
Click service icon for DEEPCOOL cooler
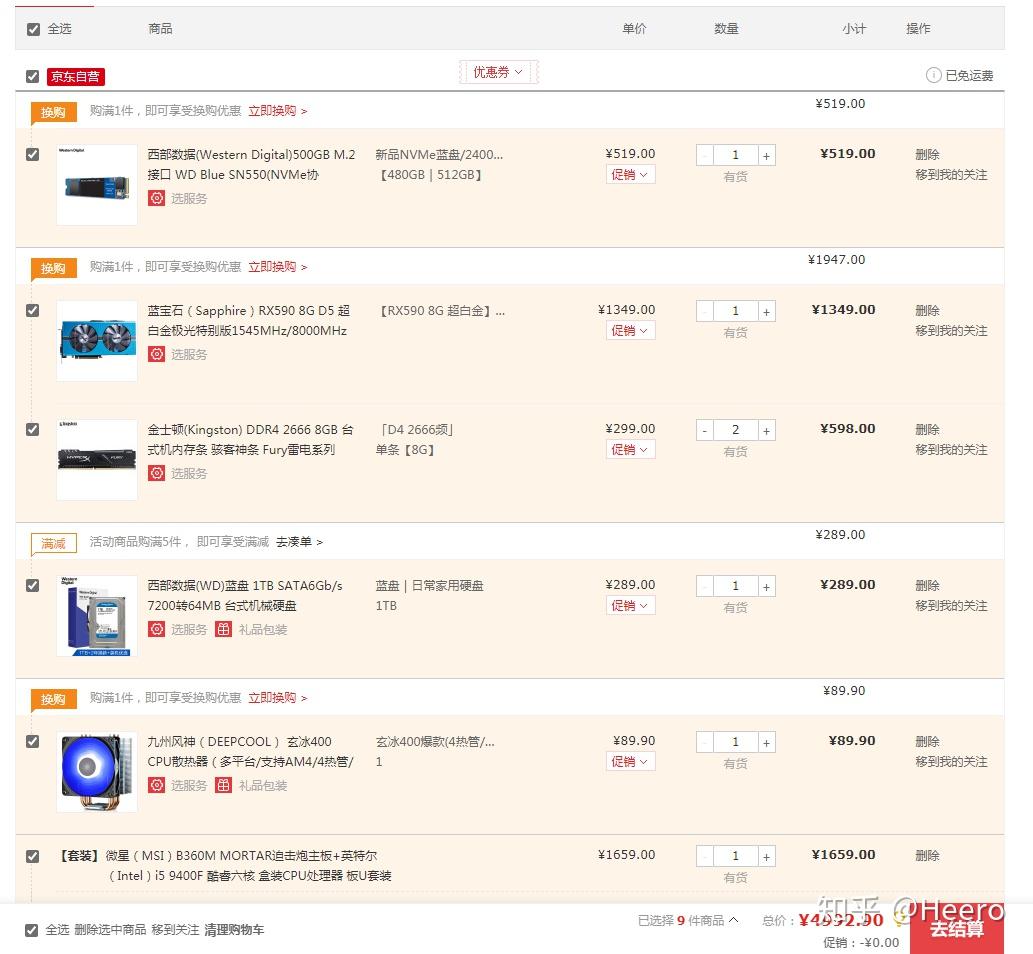[x=156, y=785]
